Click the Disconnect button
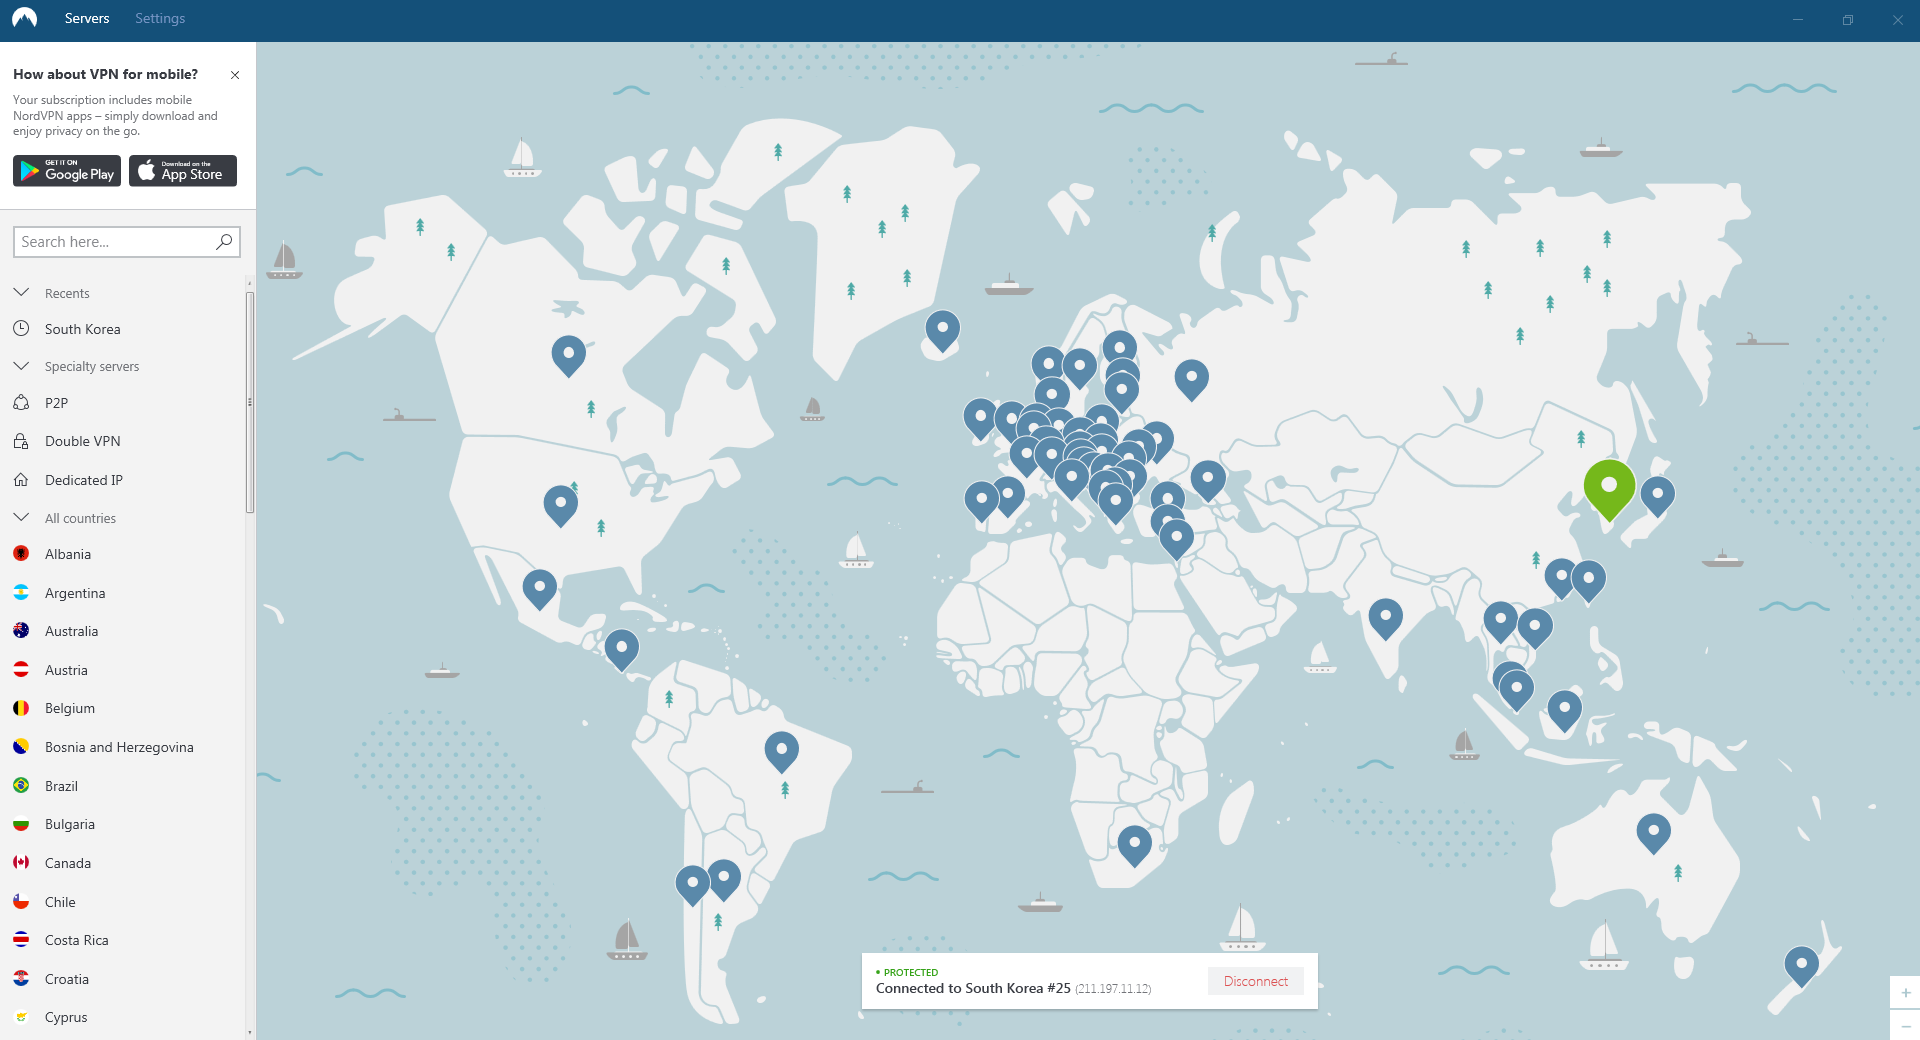The height and width of the screenshot is (1040, 1920). click(x=1256, y=981)
